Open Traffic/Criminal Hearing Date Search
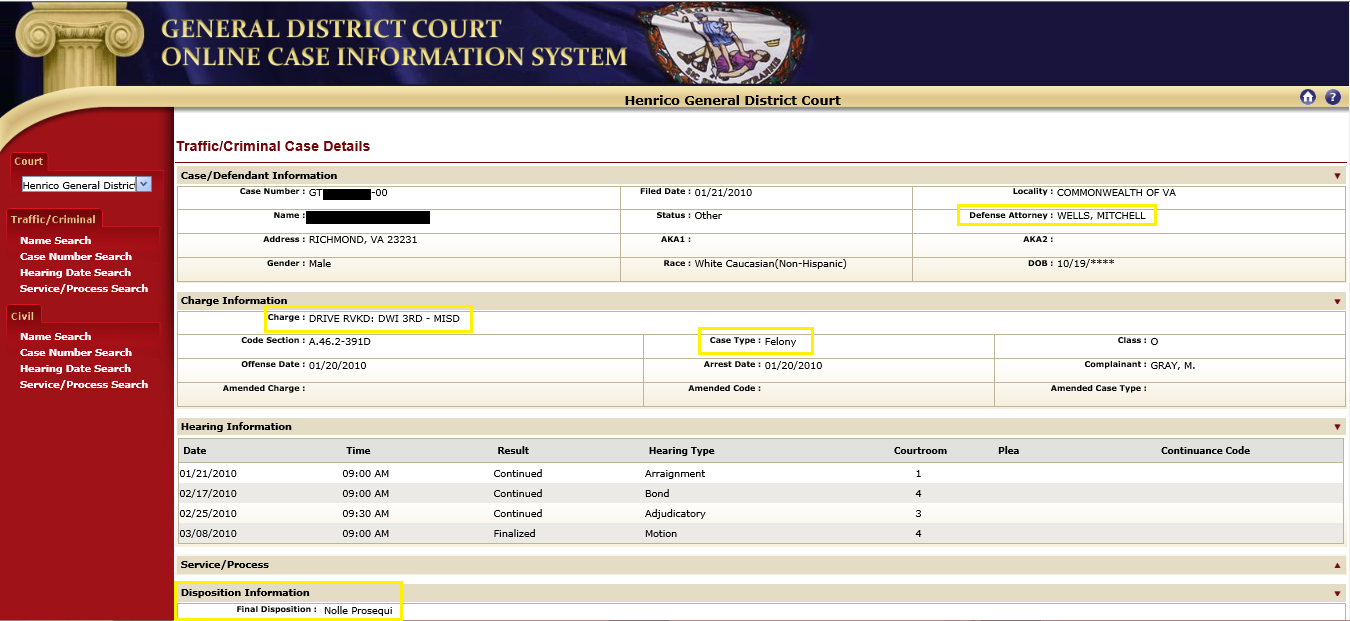 tap(75, 272)
